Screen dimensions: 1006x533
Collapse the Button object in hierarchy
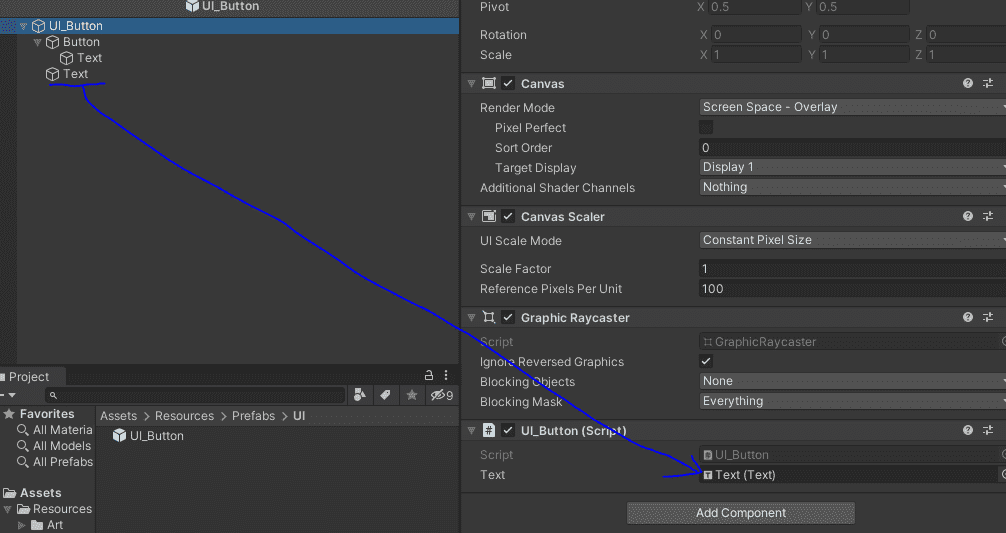pos(39,42)
